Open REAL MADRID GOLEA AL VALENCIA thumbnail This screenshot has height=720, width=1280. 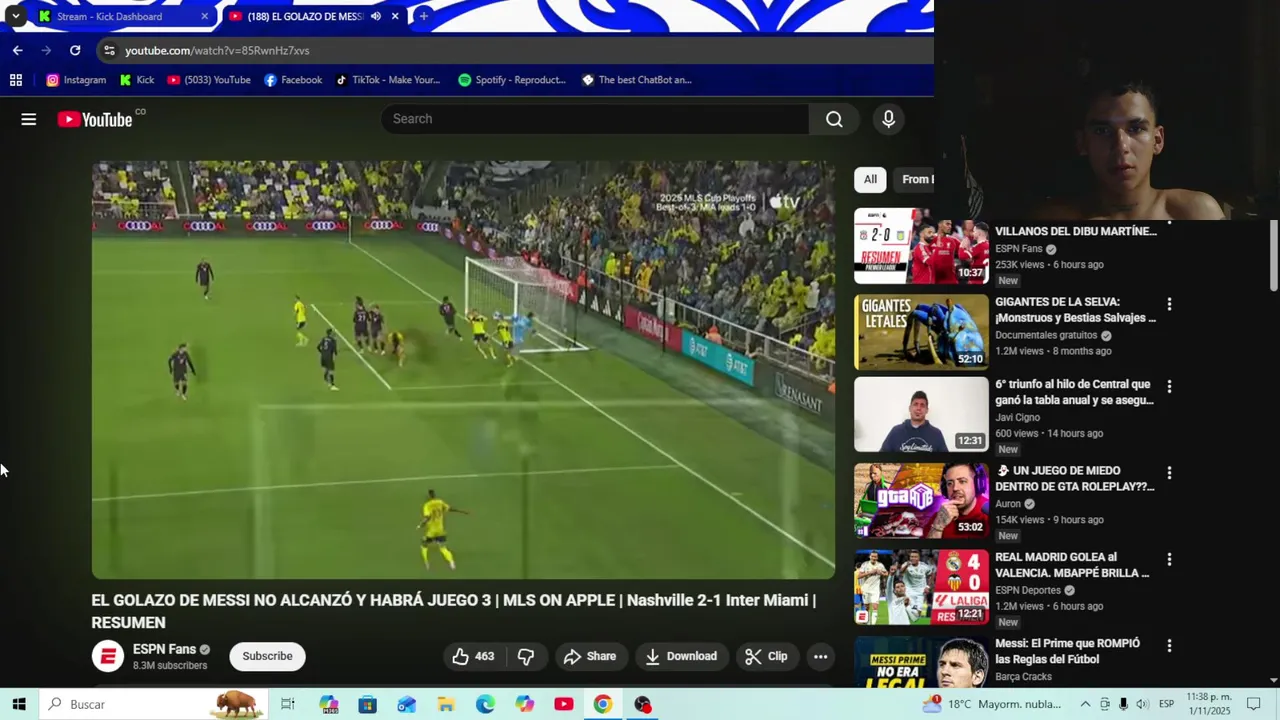click(921, 588)
